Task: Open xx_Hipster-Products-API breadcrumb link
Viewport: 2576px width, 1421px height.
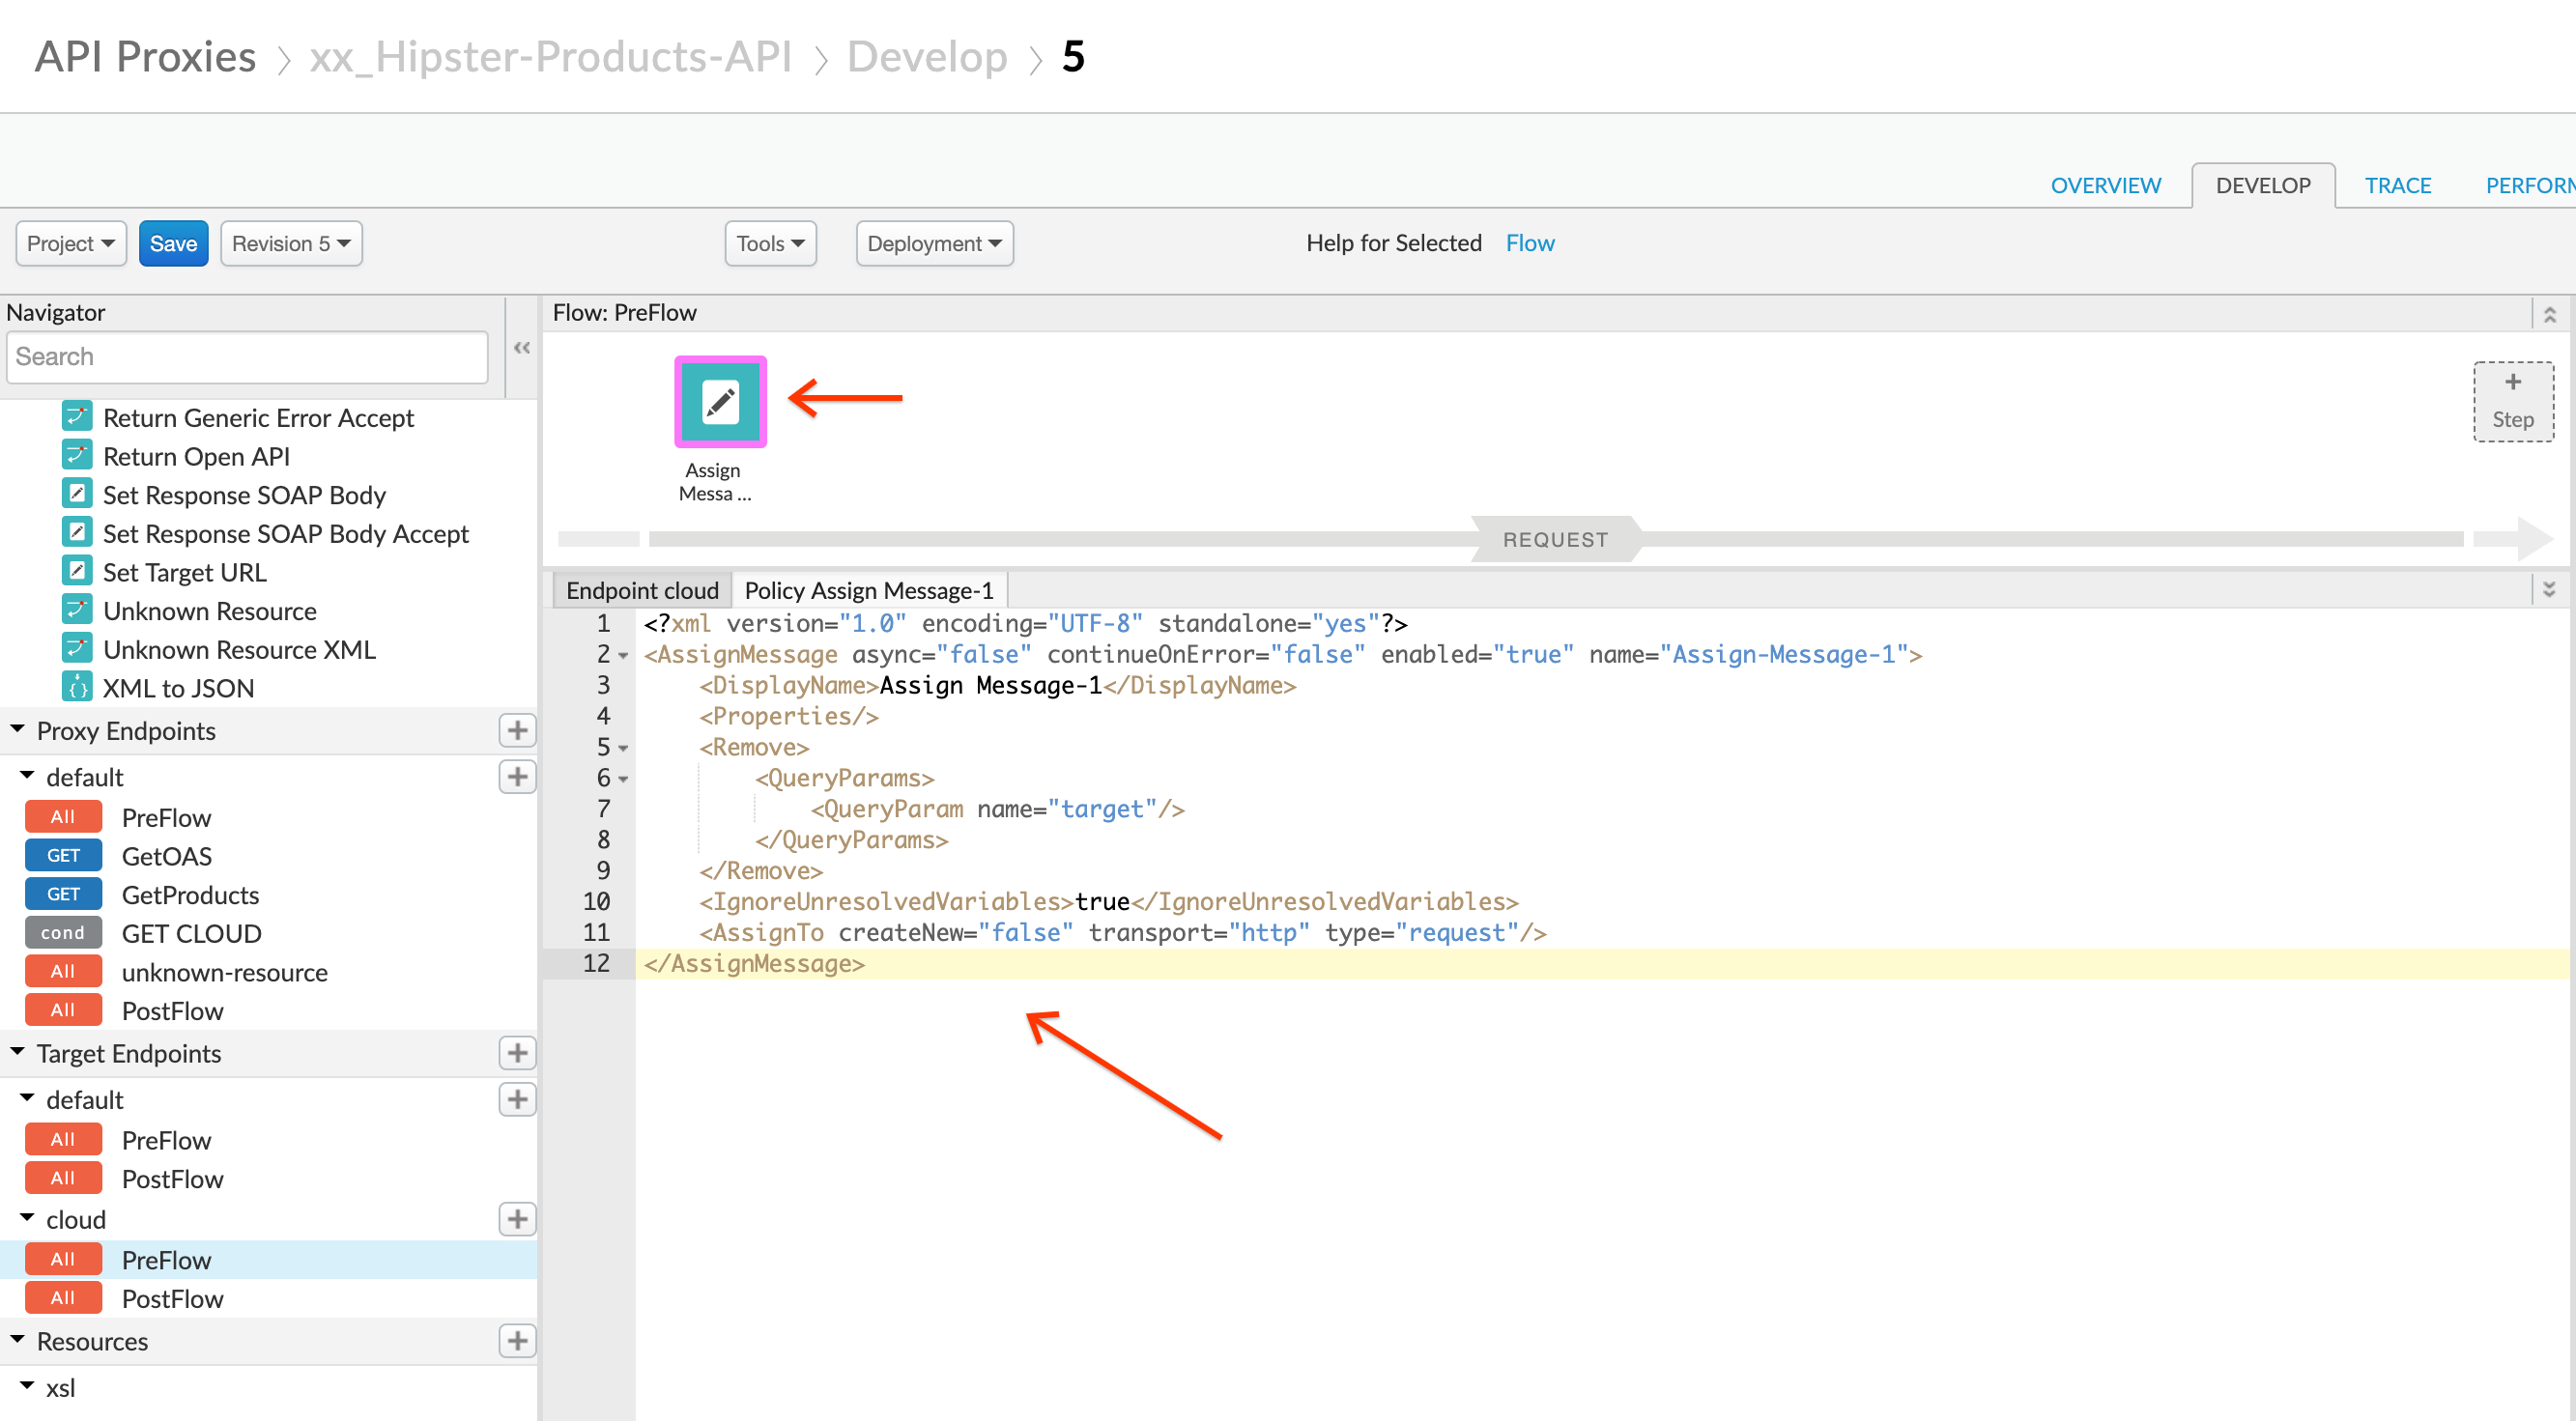Action: tap(550, 57)
